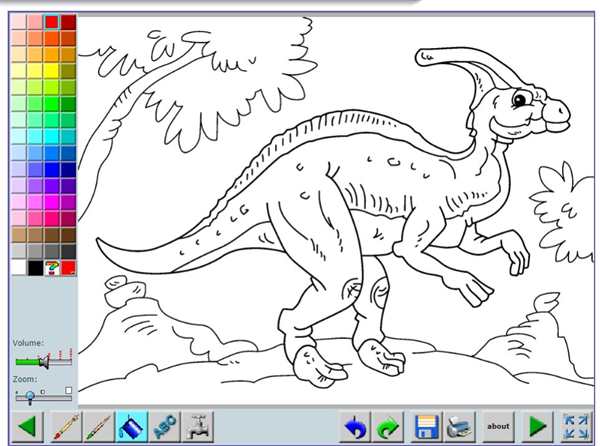Choose the highlighted pure red swatch in top row
This screenshot has height=446, width=600.
[52, 22]
